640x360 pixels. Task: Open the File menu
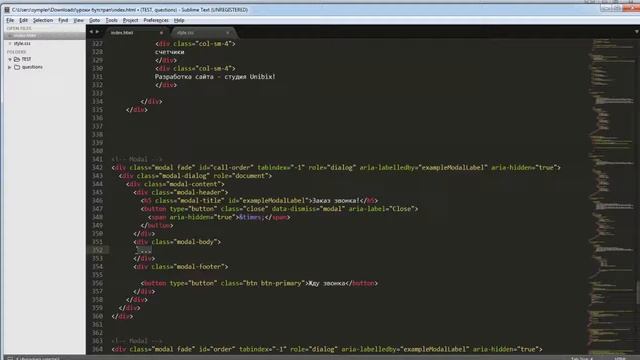point(10,20)
